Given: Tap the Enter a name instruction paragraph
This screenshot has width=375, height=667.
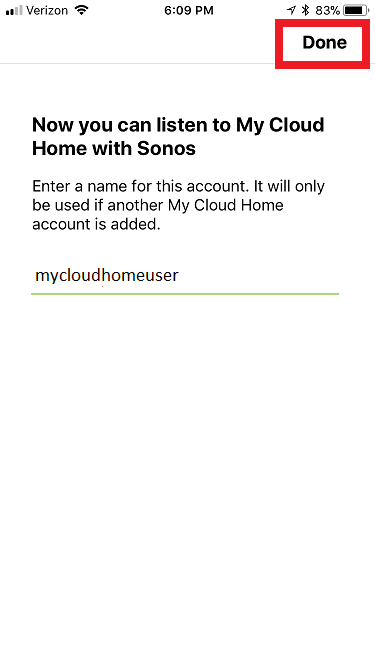Looking at the screenshot, I should click(x=179, y=205).
